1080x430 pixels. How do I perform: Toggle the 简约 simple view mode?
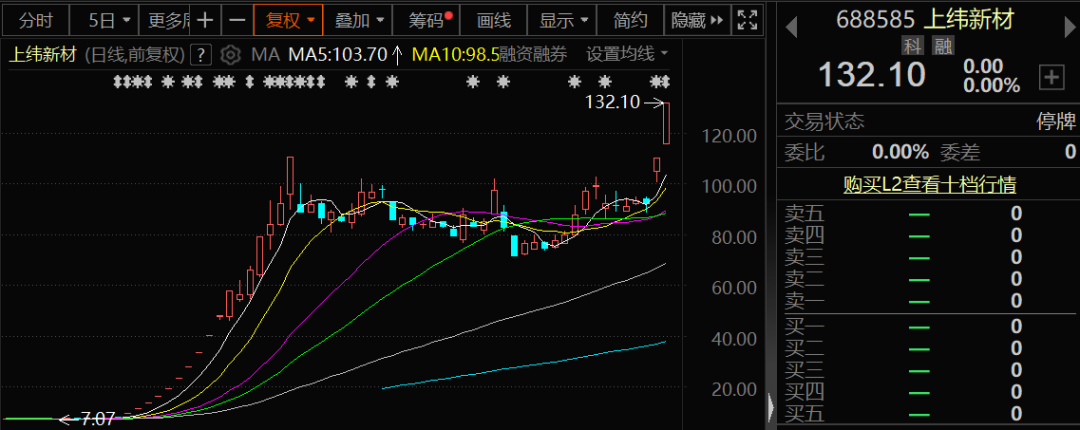[631, 19]
